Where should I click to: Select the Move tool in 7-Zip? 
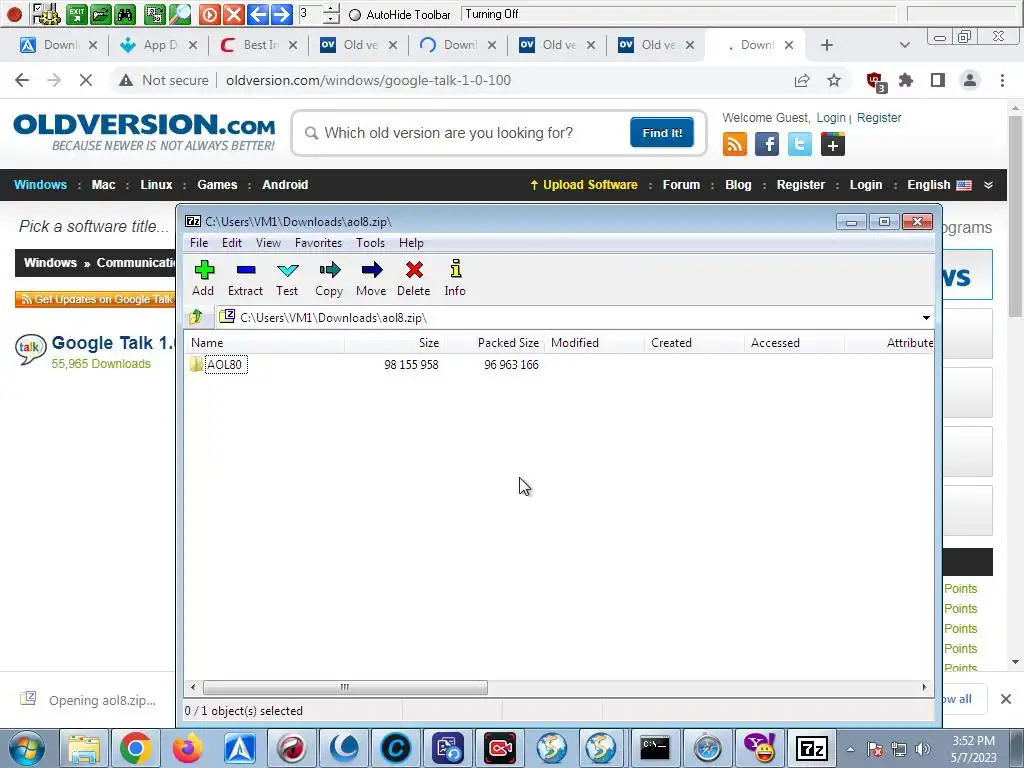(x=372, y=270)
